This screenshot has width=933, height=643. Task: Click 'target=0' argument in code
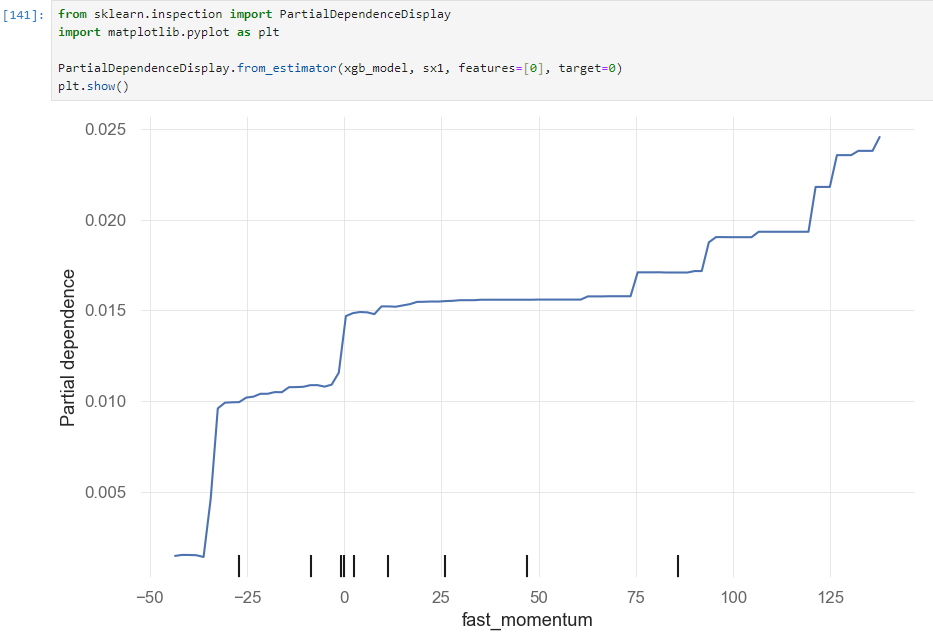point(587,68)
